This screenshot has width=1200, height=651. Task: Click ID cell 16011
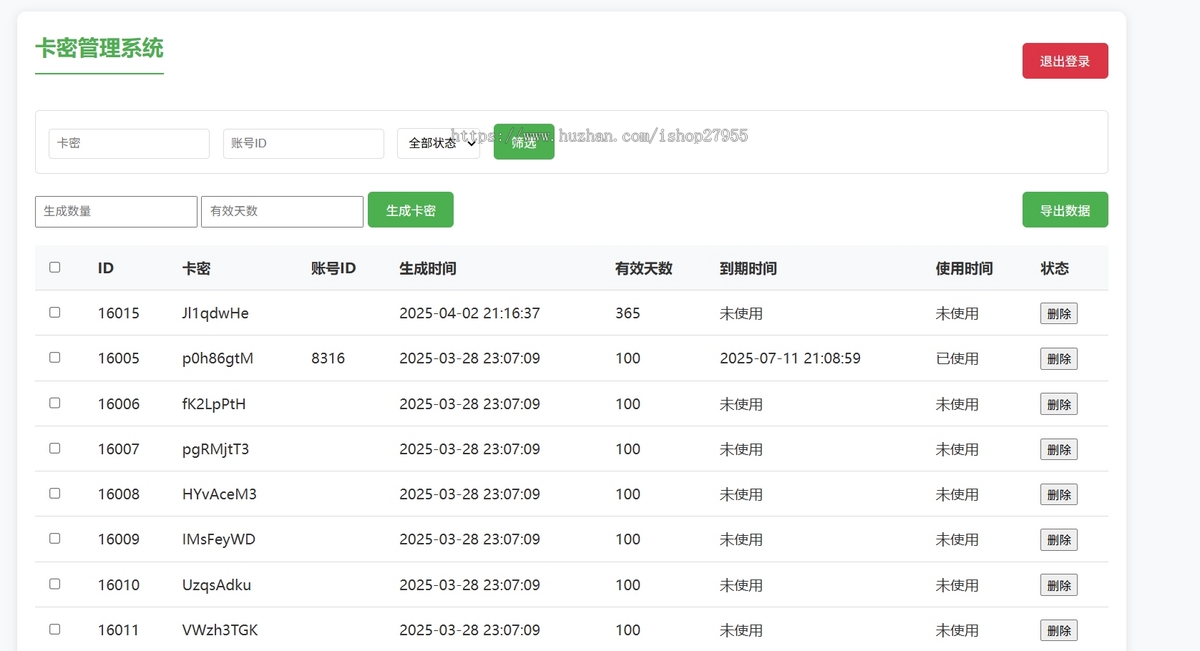[x=119, y=630]
